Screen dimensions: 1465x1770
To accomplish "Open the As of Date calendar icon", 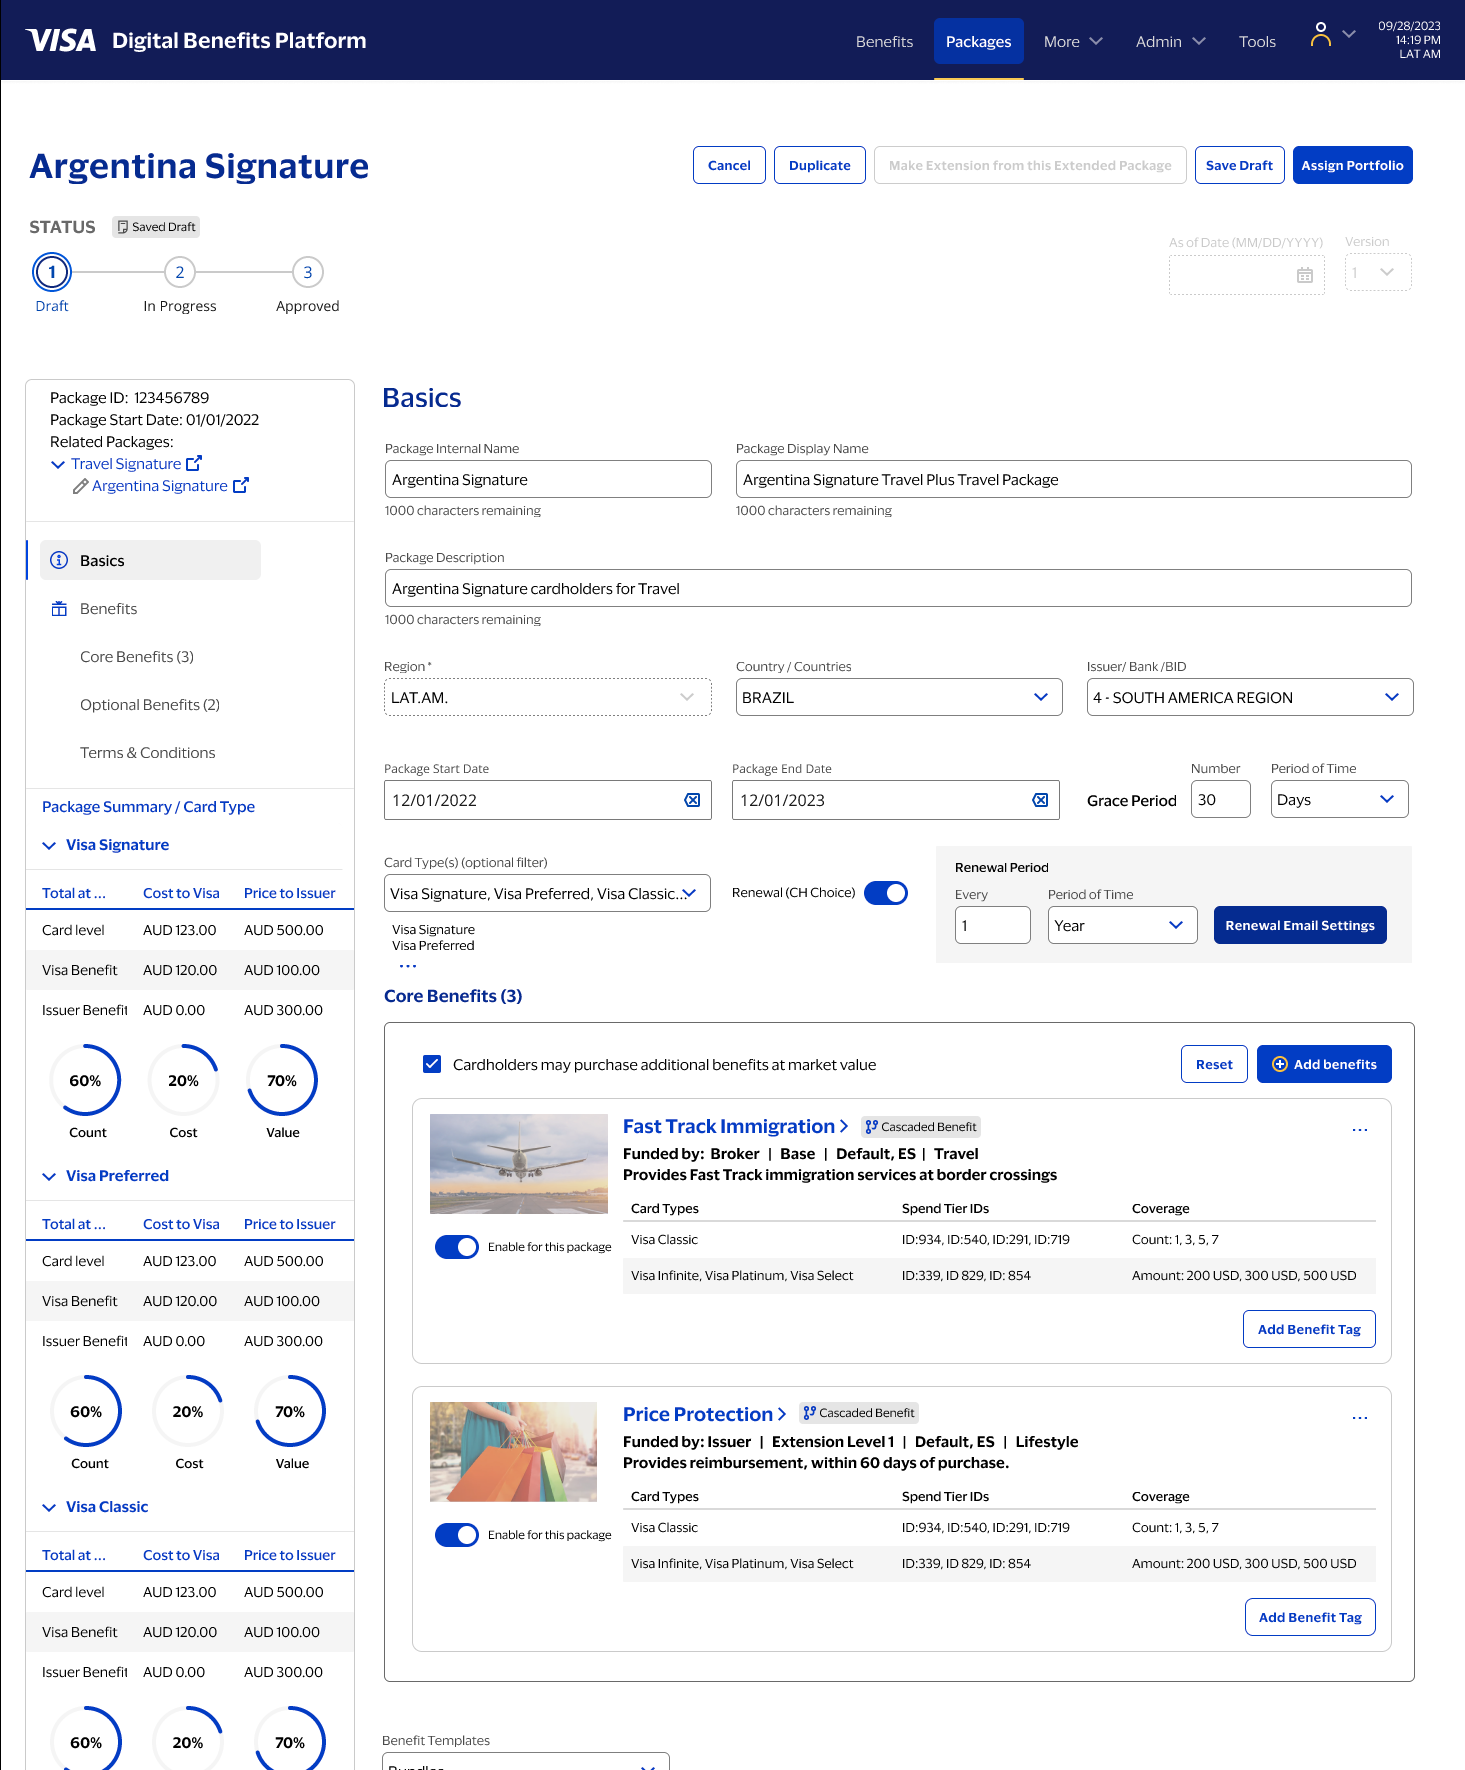I will pos(1305,275).
